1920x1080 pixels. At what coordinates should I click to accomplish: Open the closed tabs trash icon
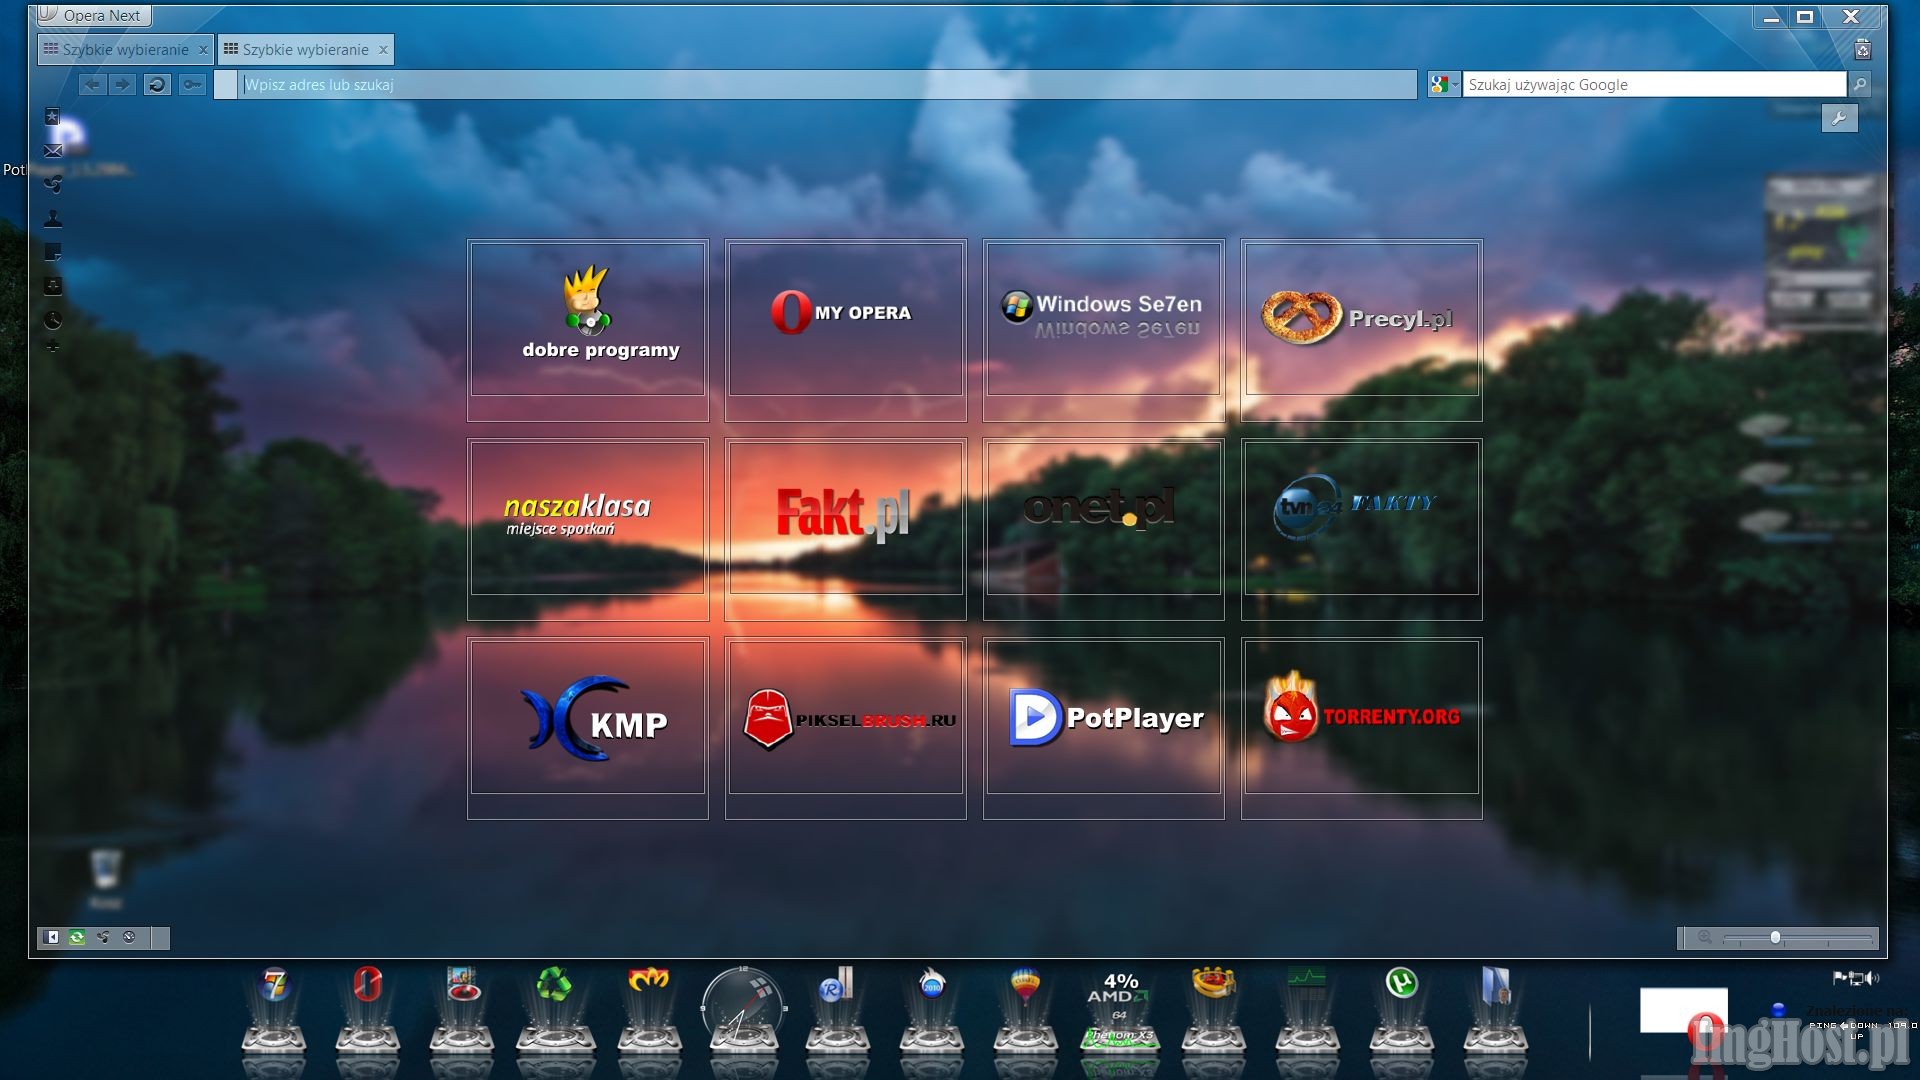click(1862, 50)
